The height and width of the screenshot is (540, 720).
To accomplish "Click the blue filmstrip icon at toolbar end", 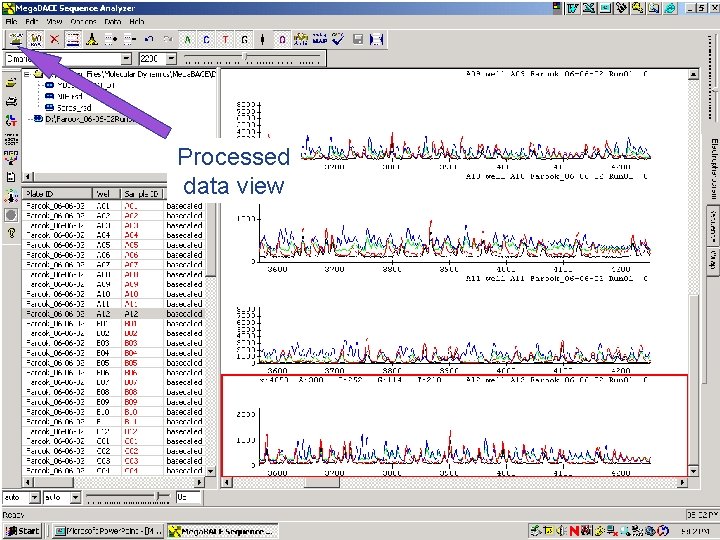I will [x=377, y=39].
